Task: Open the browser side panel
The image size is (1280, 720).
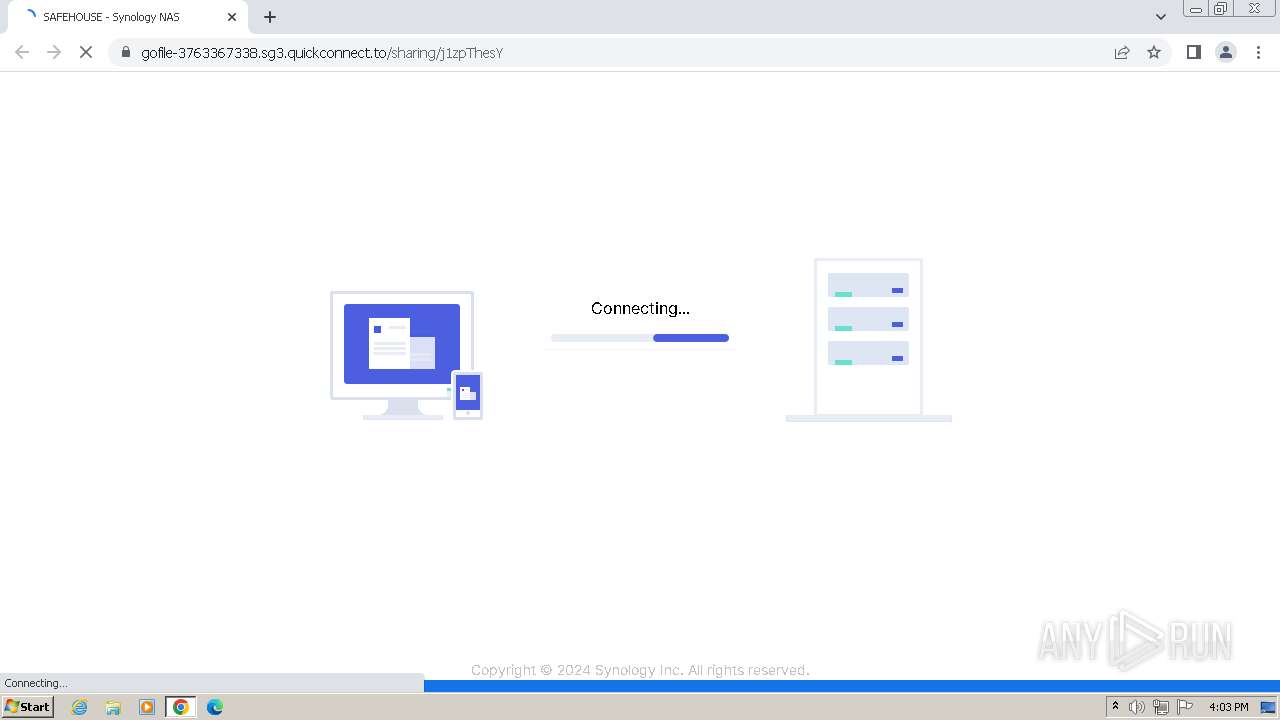Action: (1193, 52)
